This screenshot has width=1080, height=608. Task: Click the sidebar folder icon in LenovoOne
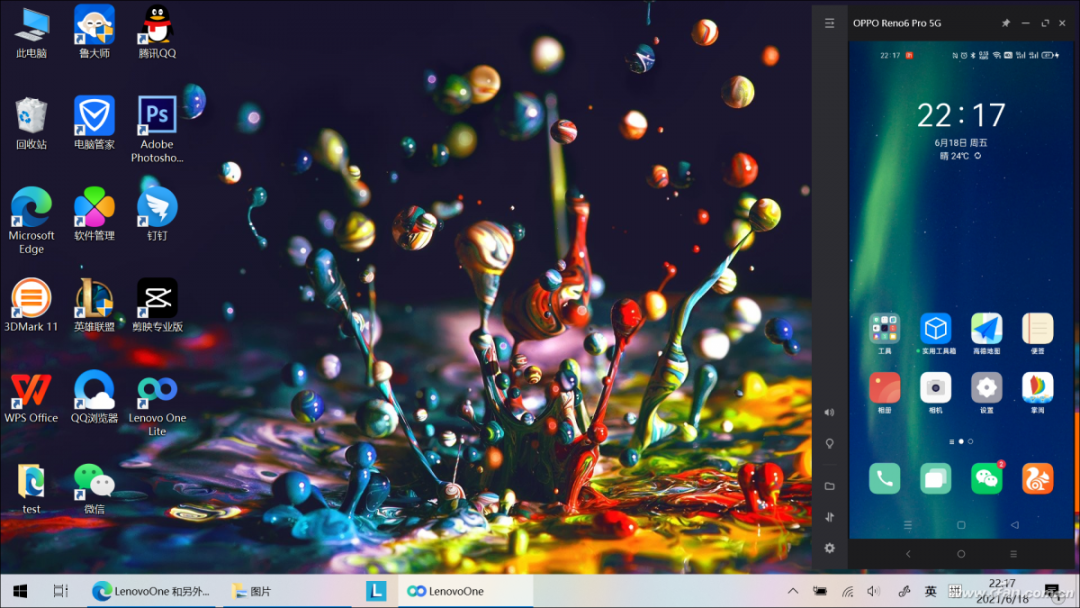tap(829, 486)
